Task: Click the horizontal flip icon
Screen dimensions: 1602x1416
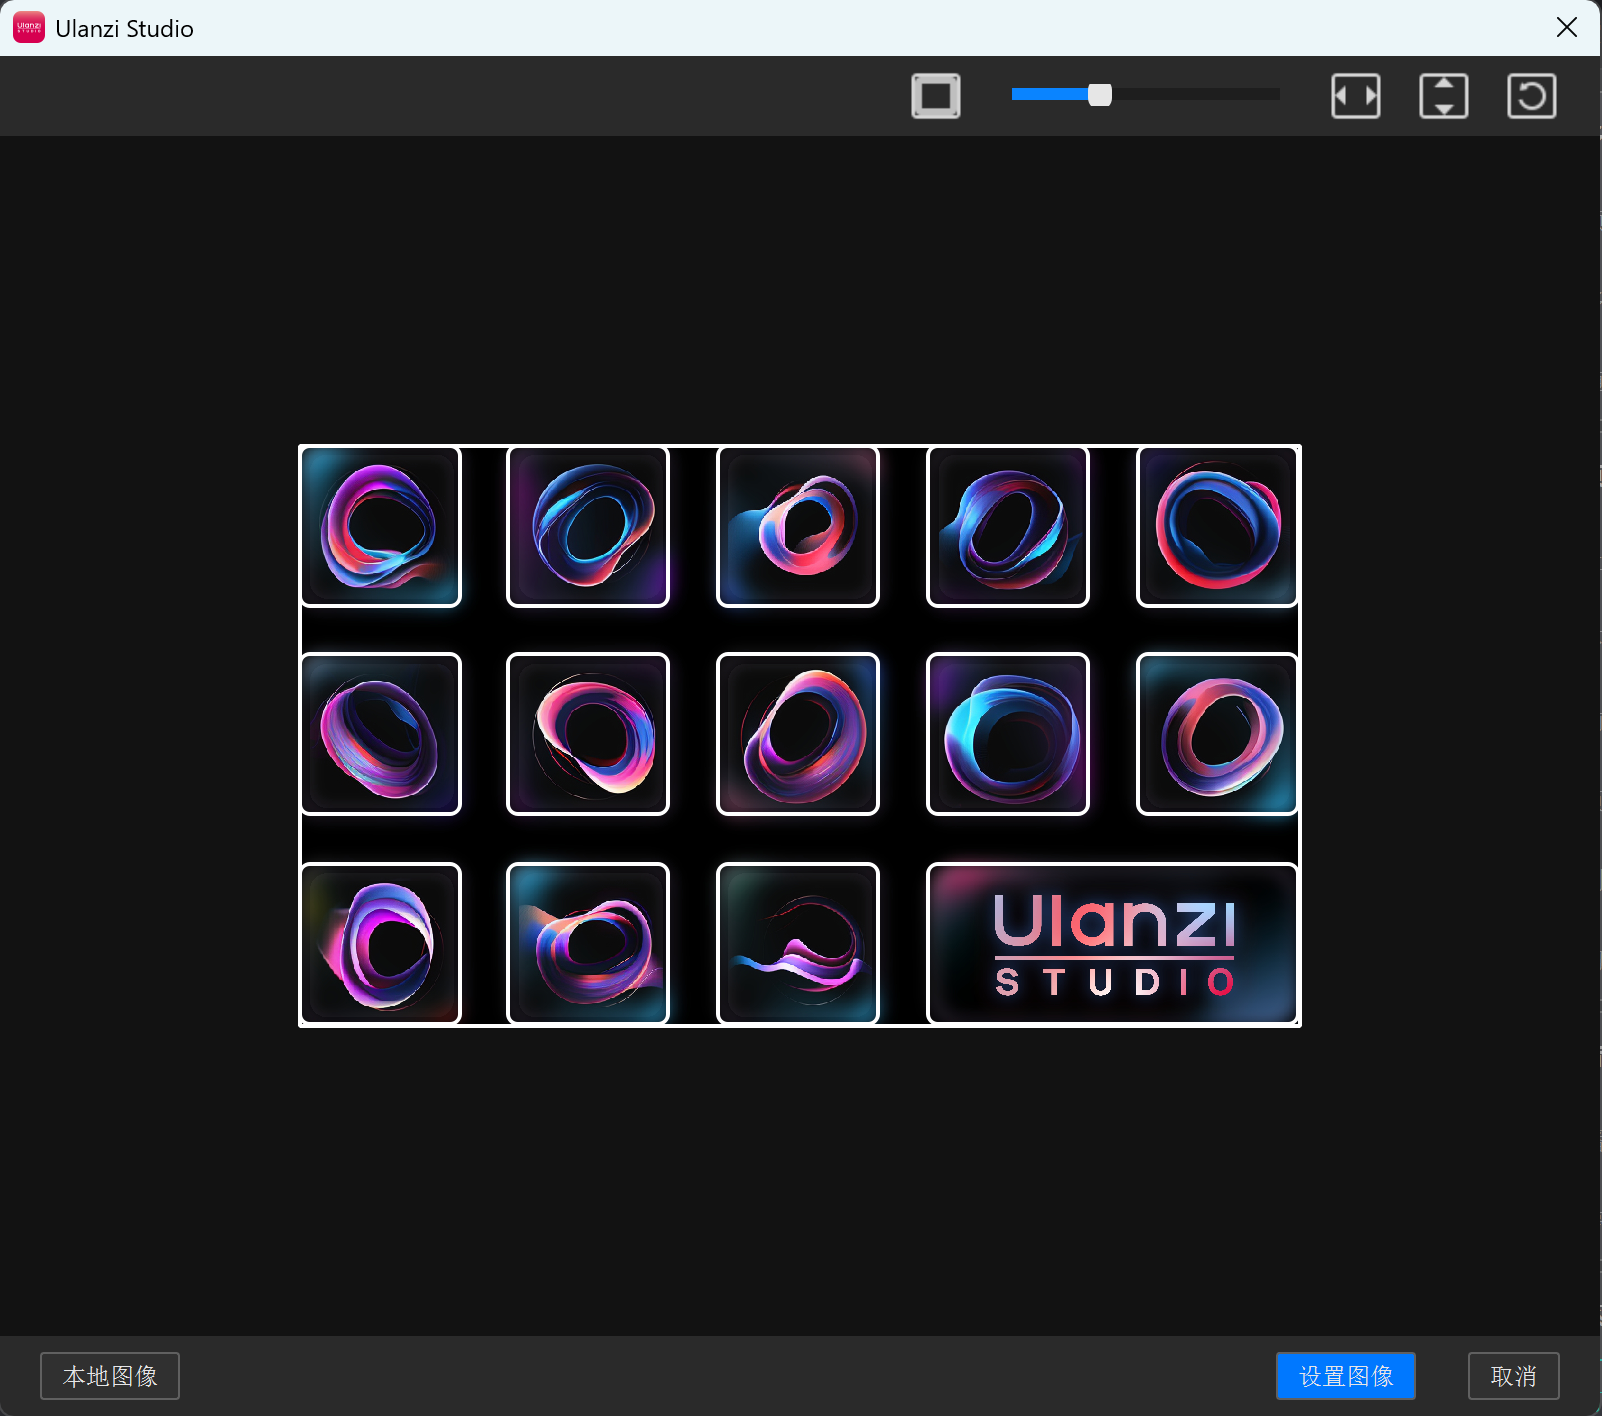Action: [x=1355, y=96]
